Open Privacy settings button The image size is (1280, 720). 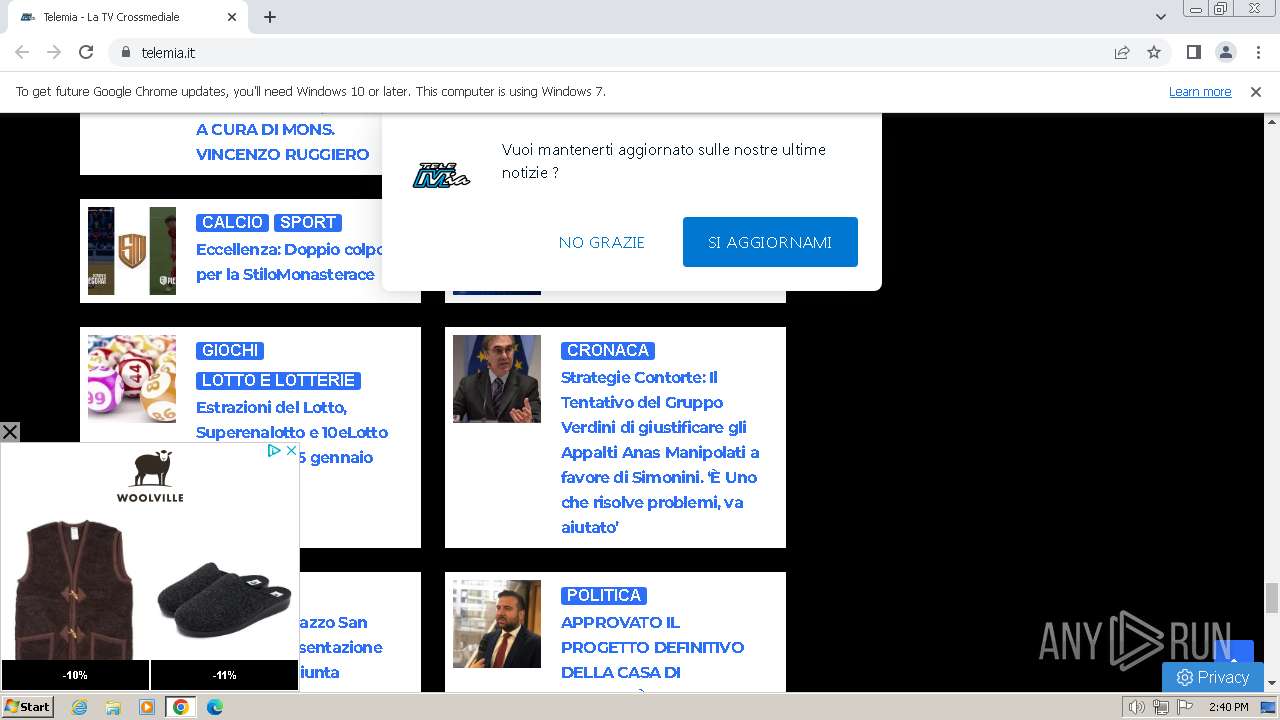(x=1213, y=677)
